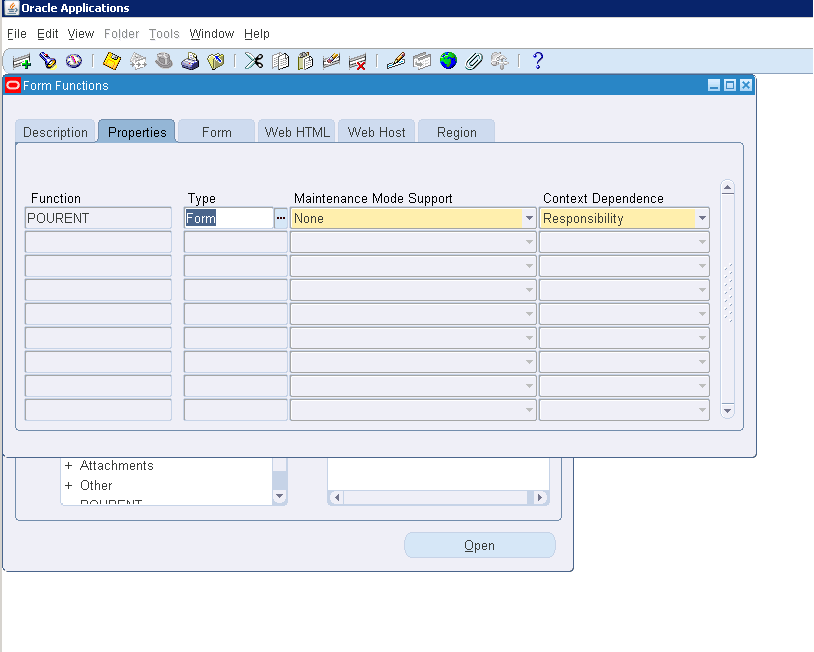Click horizontal scrollbar right arrow in Navigator

coord(540,497)
